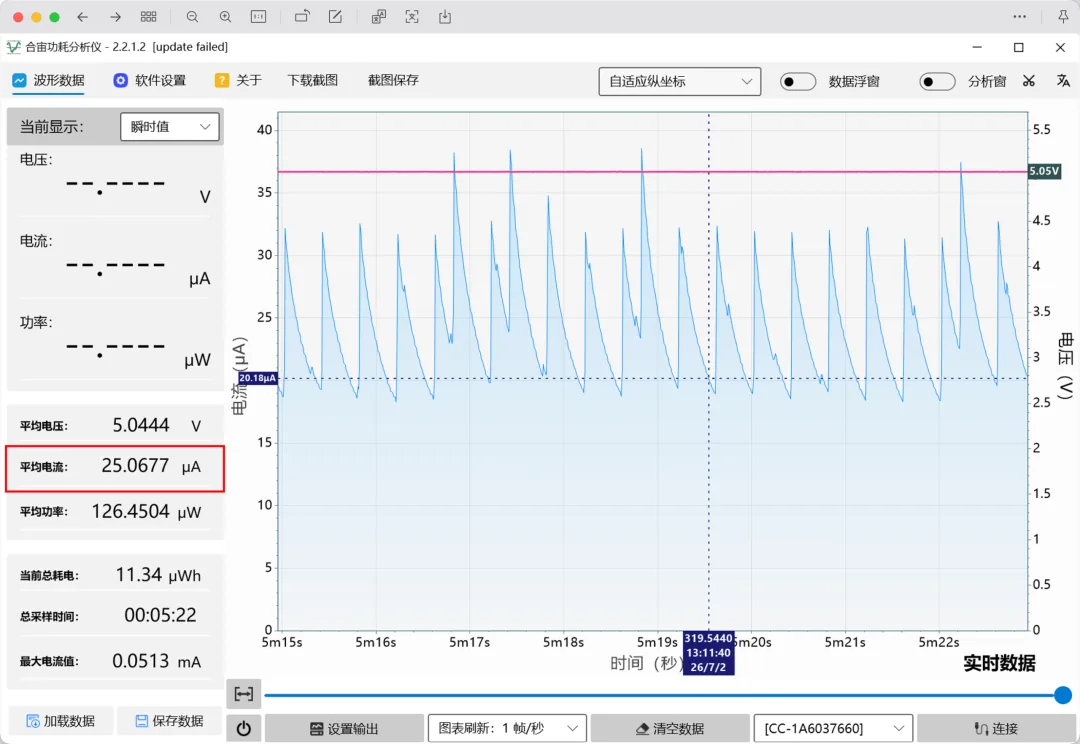Open the 图表刷新 frame rate dropdown
The width and height of the screenshot is (1080, 744).
pyautogui.click(x=508, y=728)
